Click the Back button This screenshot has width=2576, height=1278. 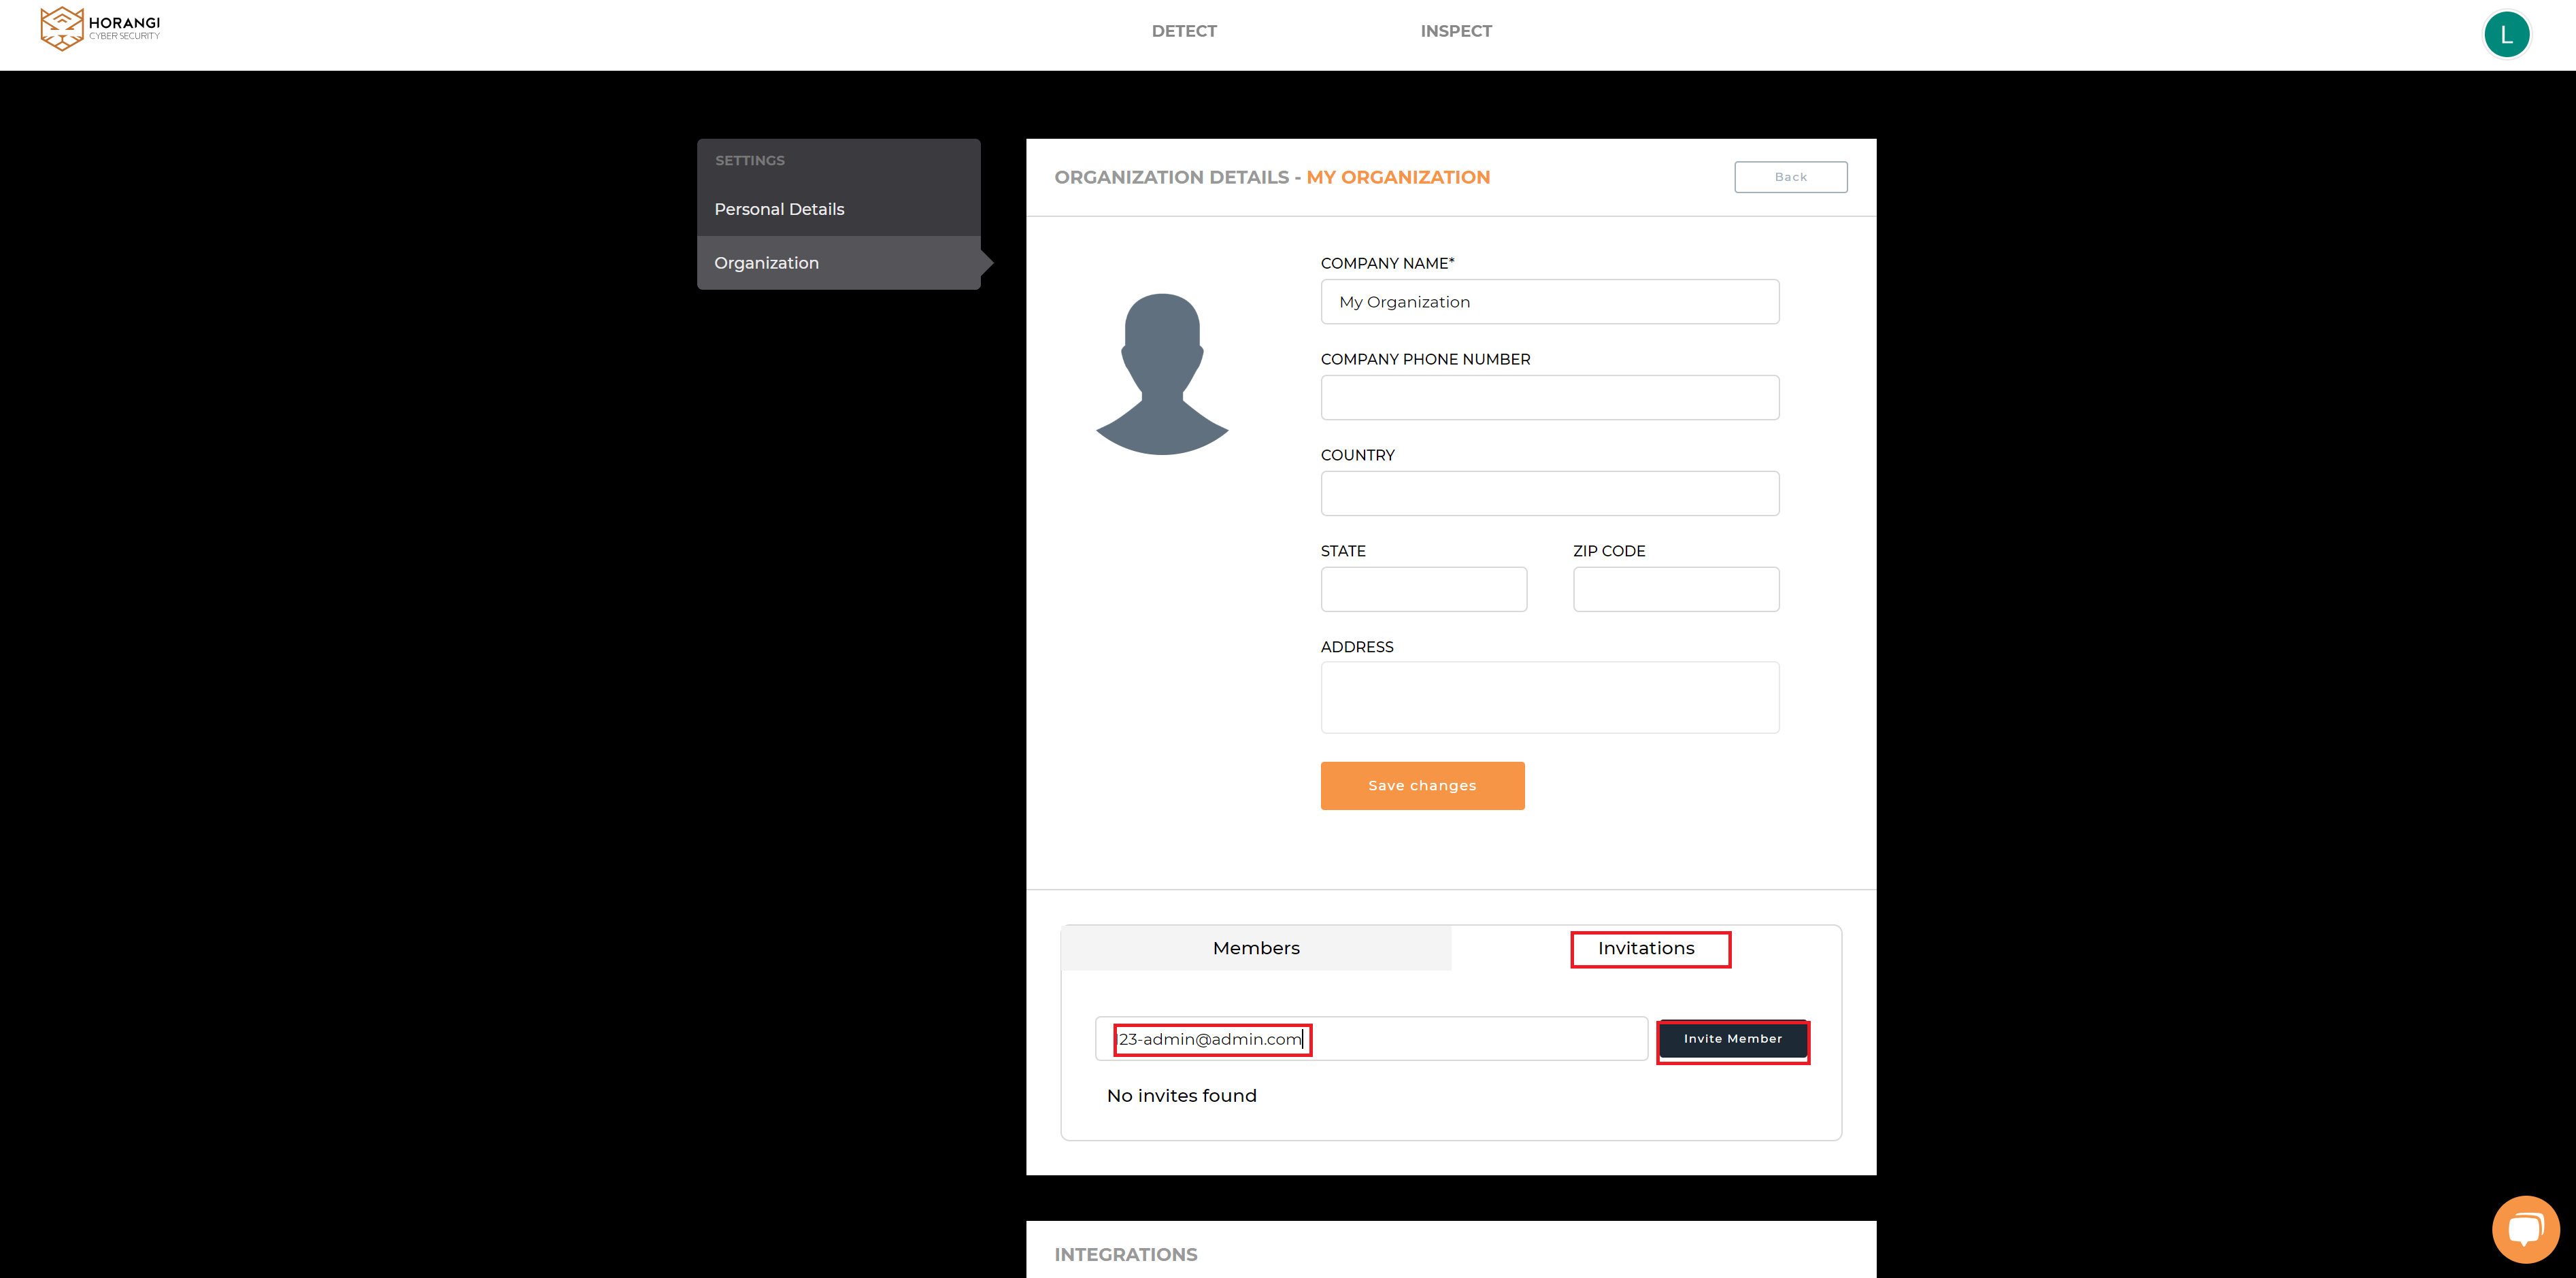(x=1790, y=177)
